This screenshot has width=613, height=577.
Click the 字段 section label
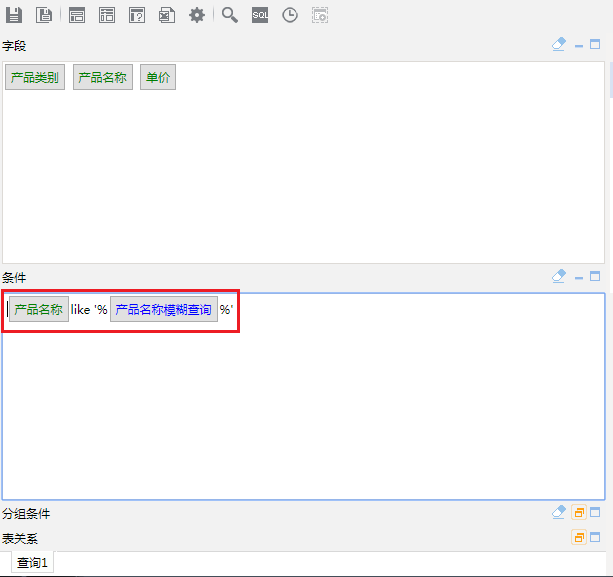tap(14, 46)
